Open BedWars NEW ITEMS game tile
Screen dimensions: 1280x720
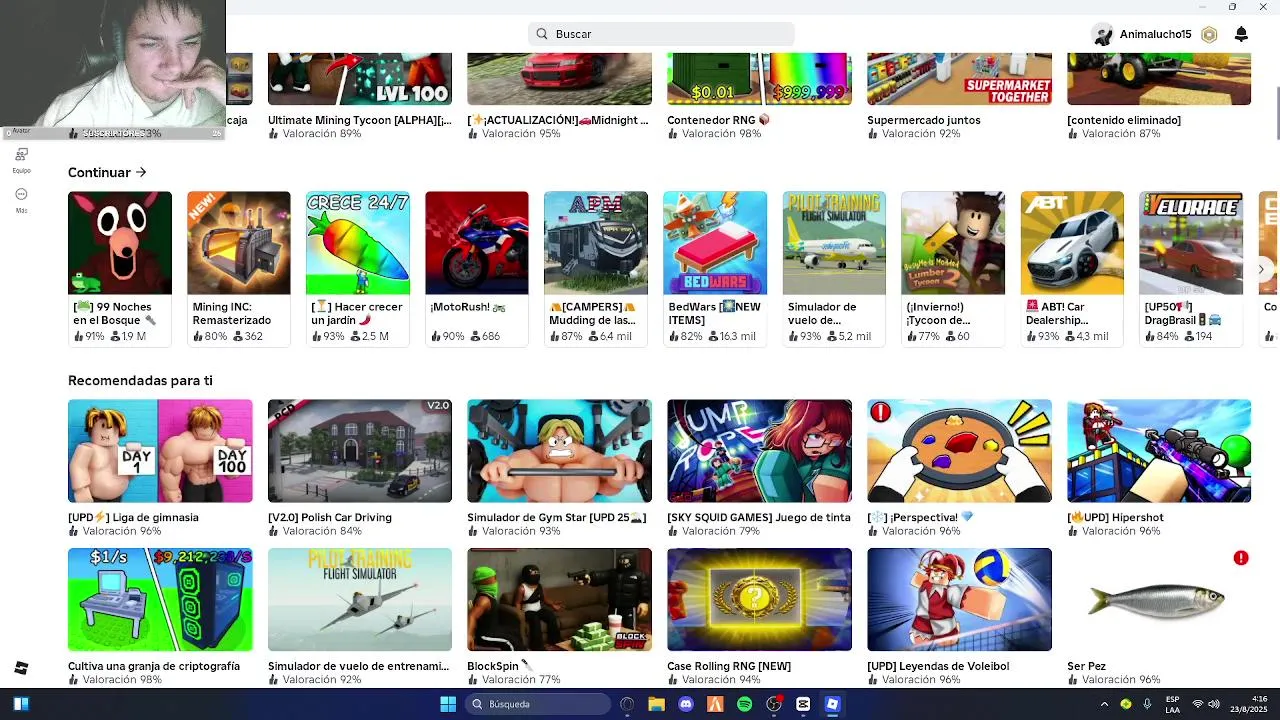(x=715, y=269)
